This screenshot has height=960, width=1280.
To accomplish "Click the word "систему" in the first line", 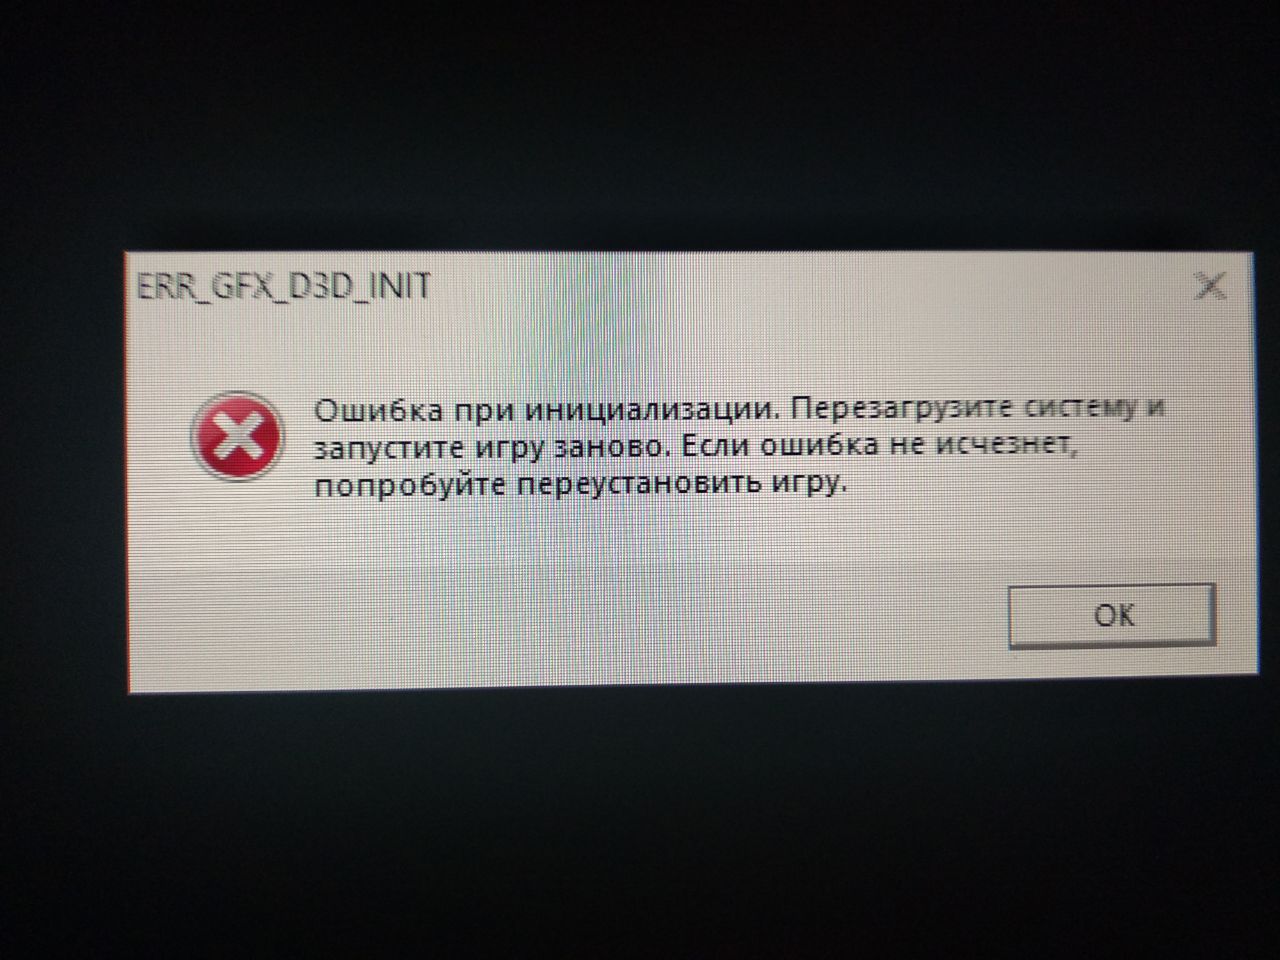I will [x=1081, y=408].
